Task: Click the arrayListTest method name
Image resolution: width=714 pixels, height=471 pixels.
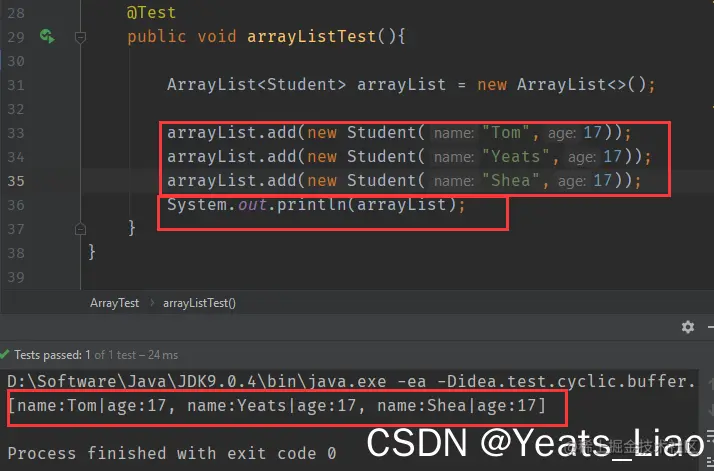Action: tap(311, 36)
